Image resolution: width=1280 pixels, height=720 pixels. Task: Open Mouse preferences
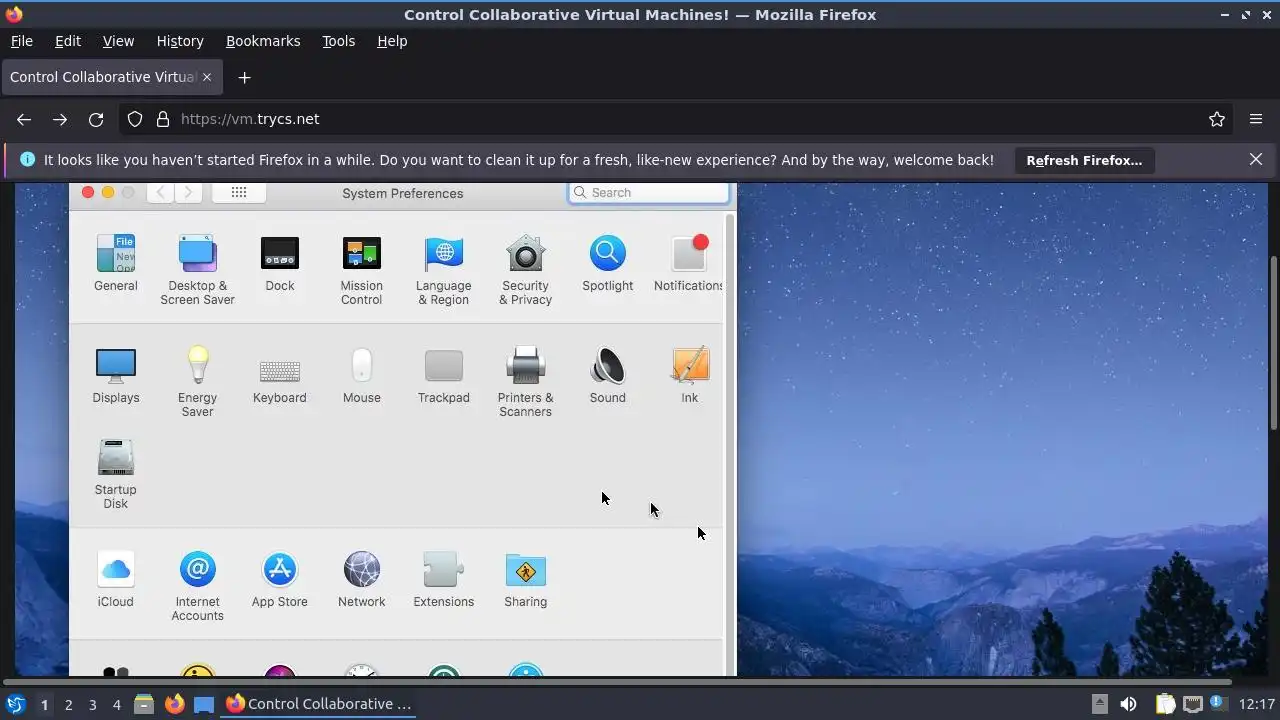(361, 375)
